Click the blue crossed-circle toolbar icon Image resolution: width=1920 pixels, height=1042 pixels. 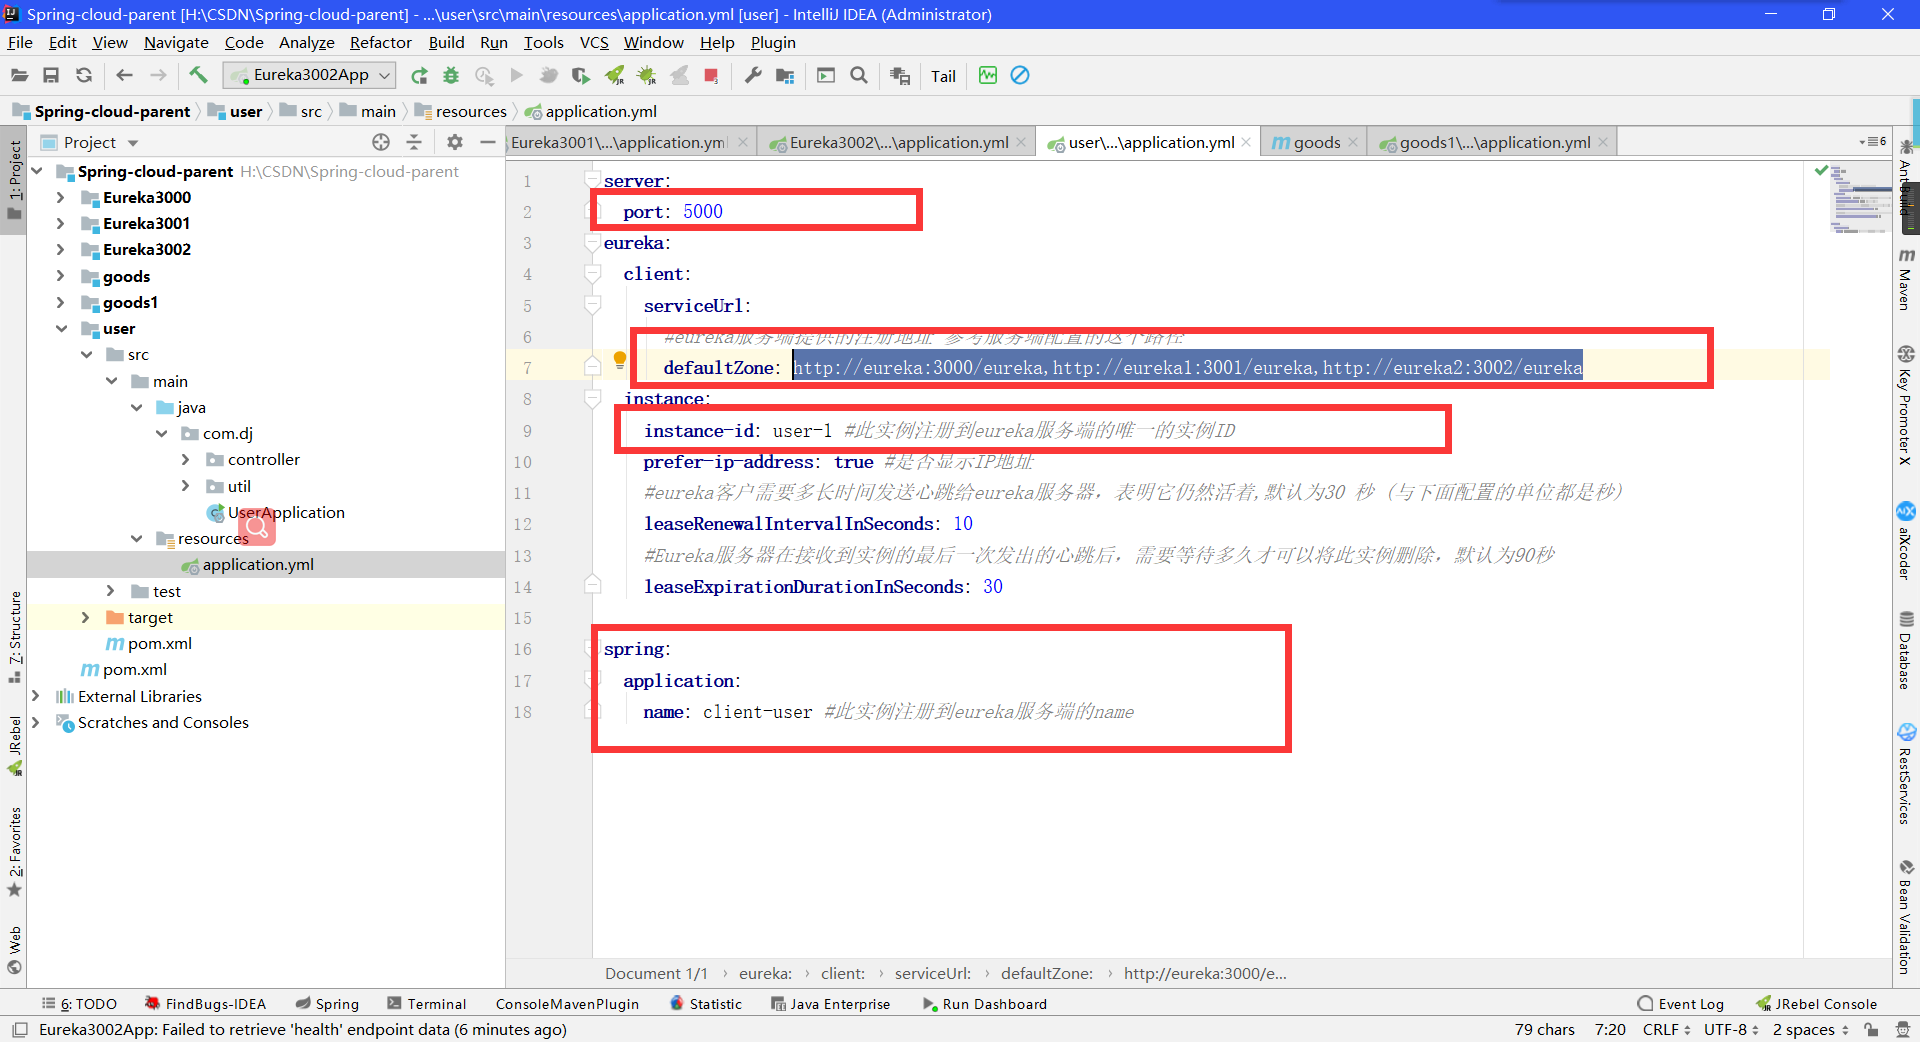[1020, 76]
